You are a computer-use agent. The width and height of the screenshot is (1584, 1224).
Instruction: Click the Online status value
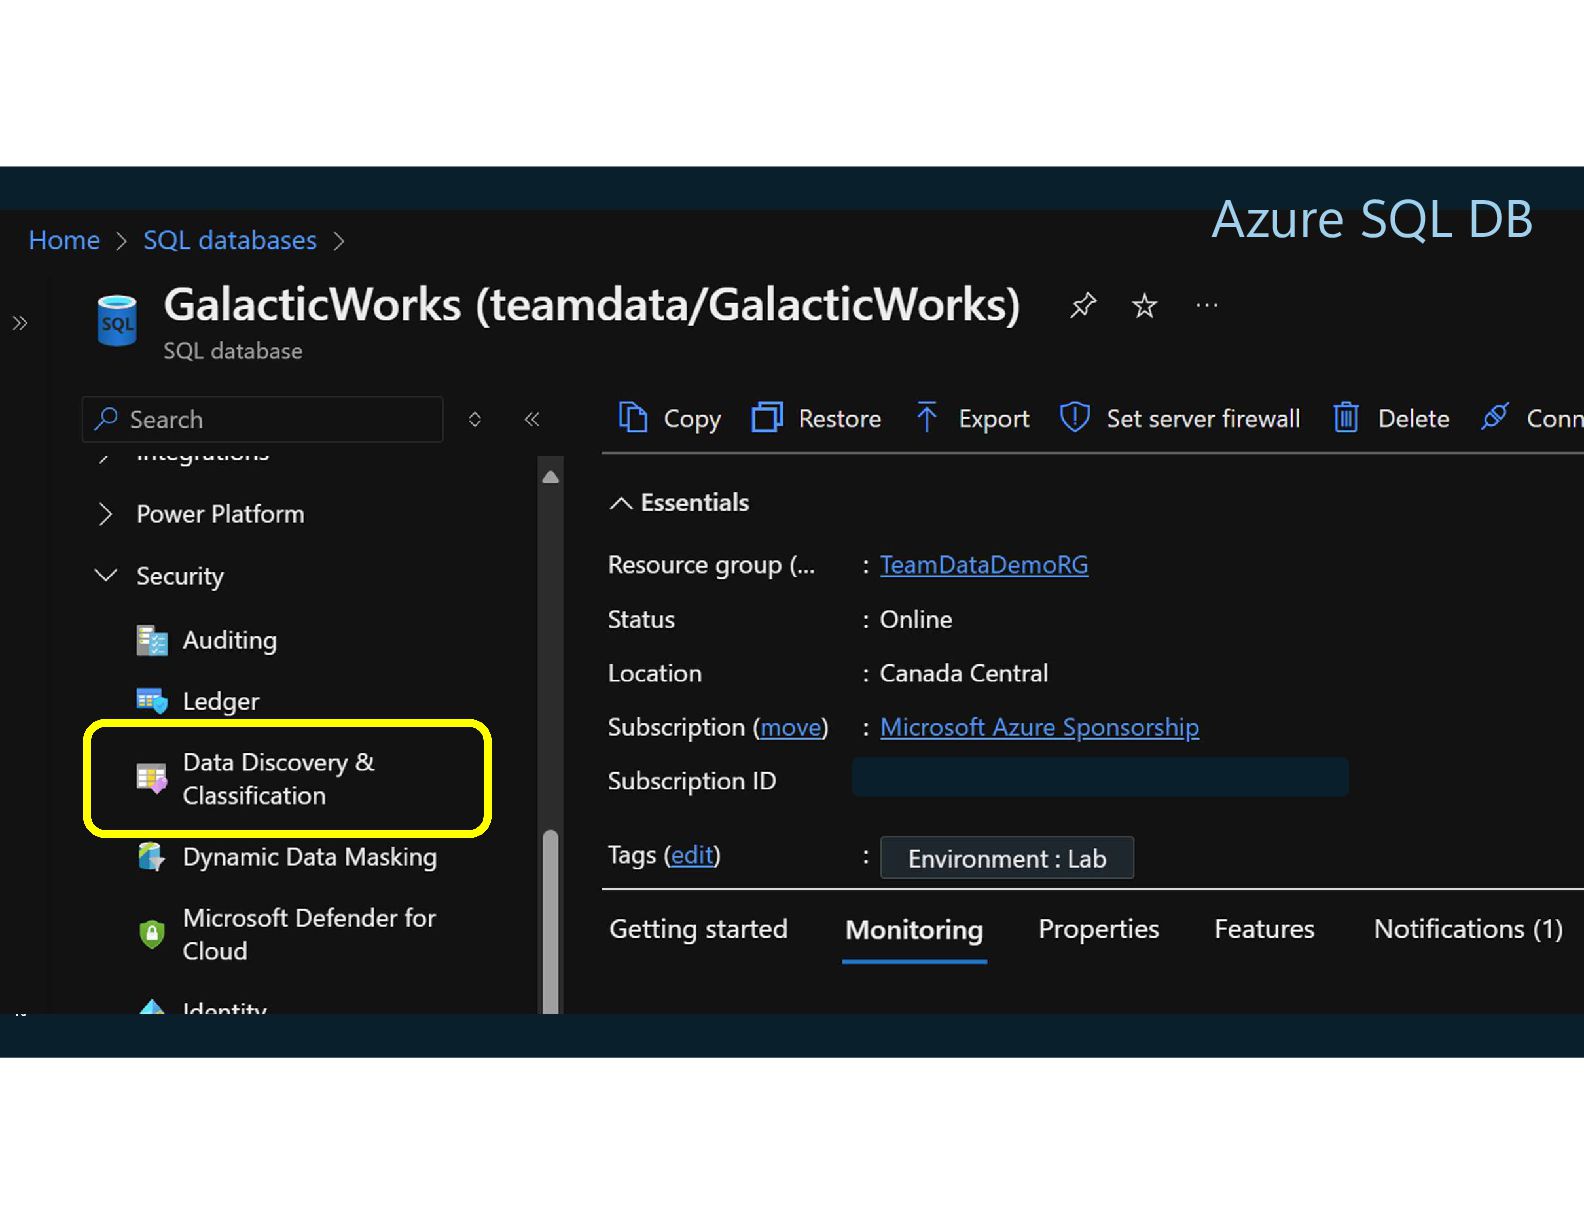916,619
